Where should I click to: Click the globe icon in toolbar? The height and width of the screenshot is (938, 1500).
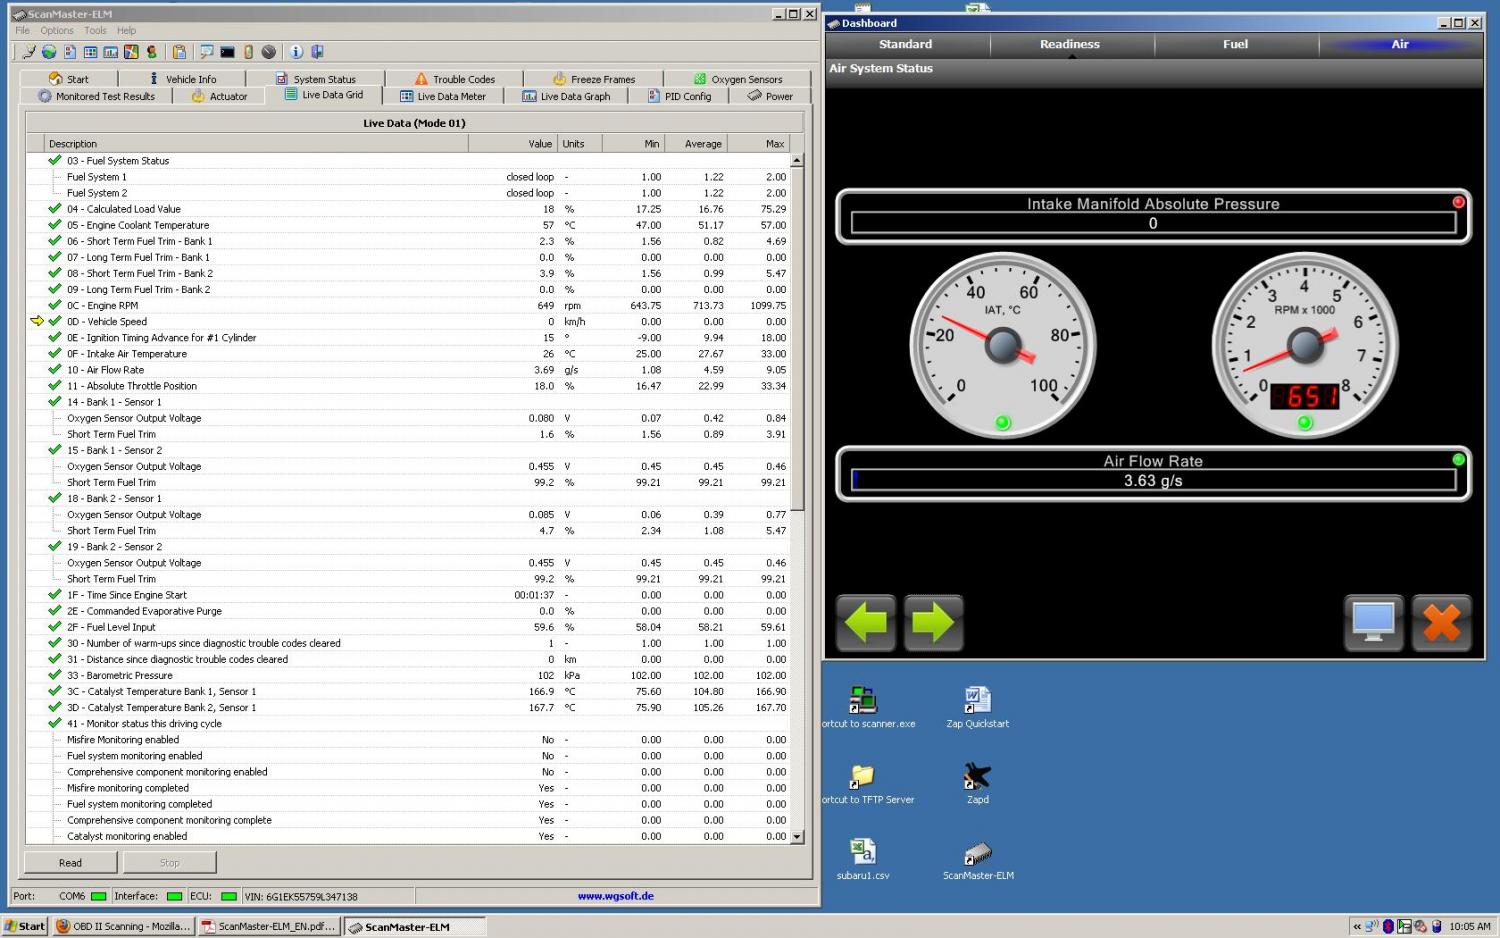pyautogui.click(x=49, y=52)
